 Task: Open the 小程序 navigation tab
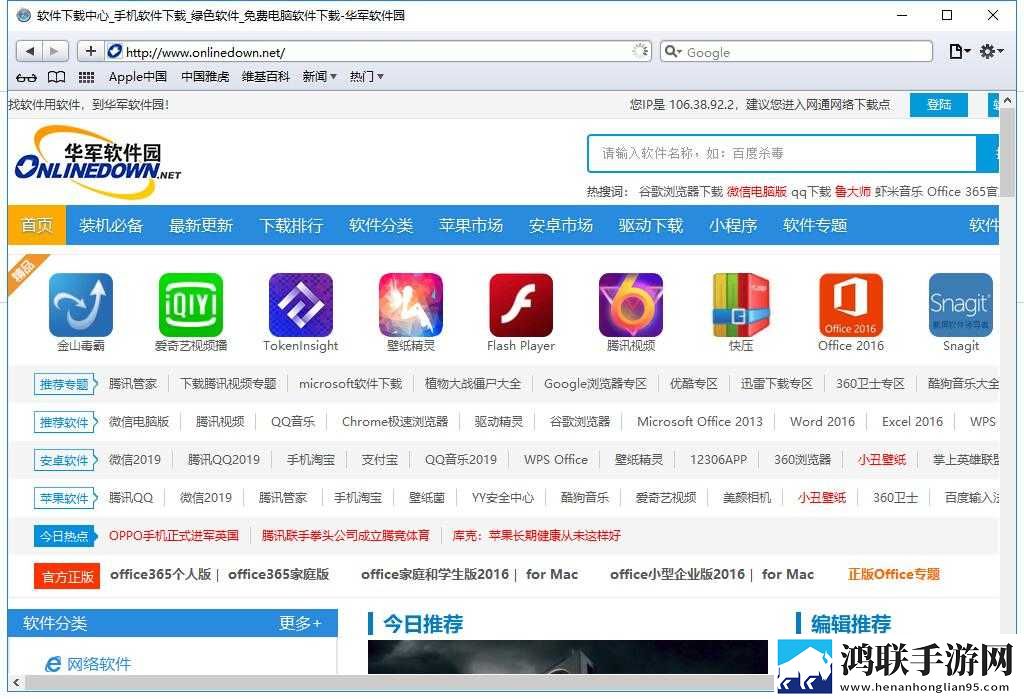pos(733,225)
